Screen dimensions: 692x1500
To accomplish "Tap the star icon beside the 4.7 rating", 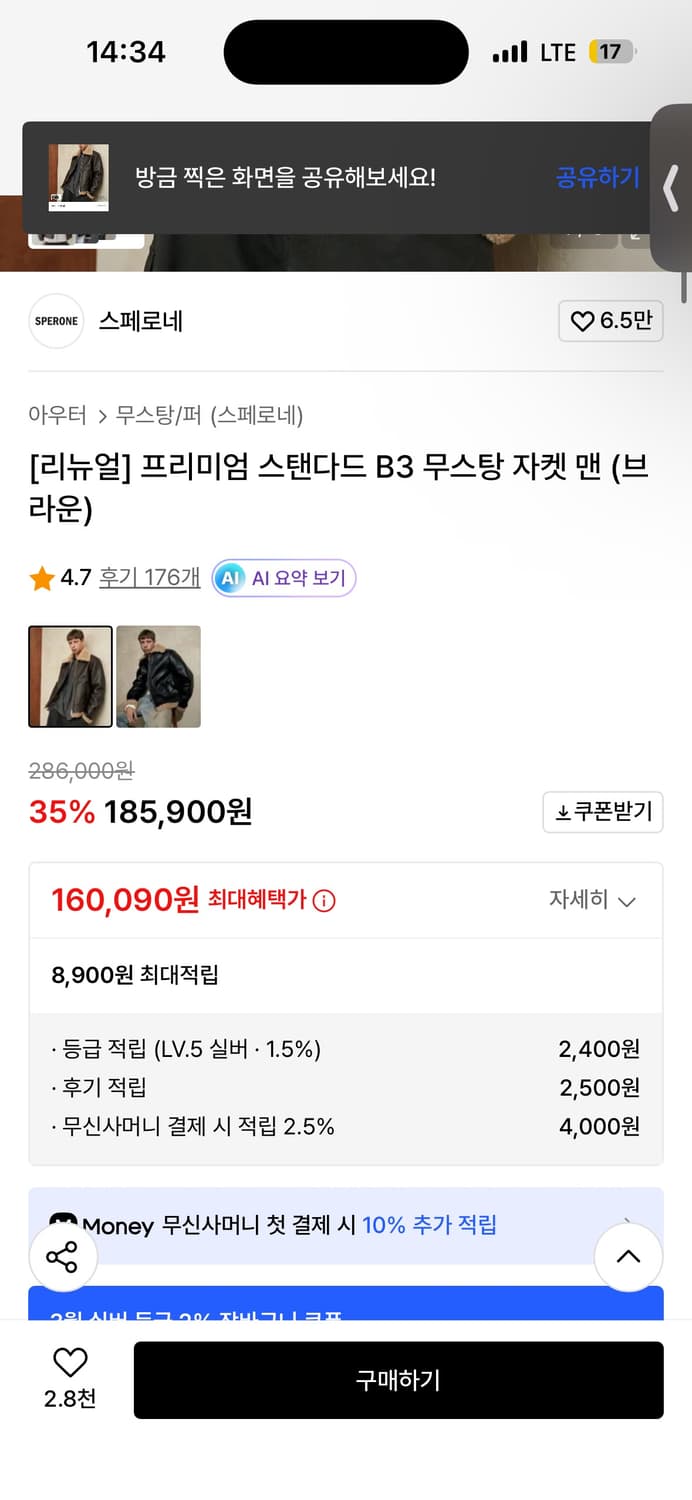I will (x=41, y=577).
